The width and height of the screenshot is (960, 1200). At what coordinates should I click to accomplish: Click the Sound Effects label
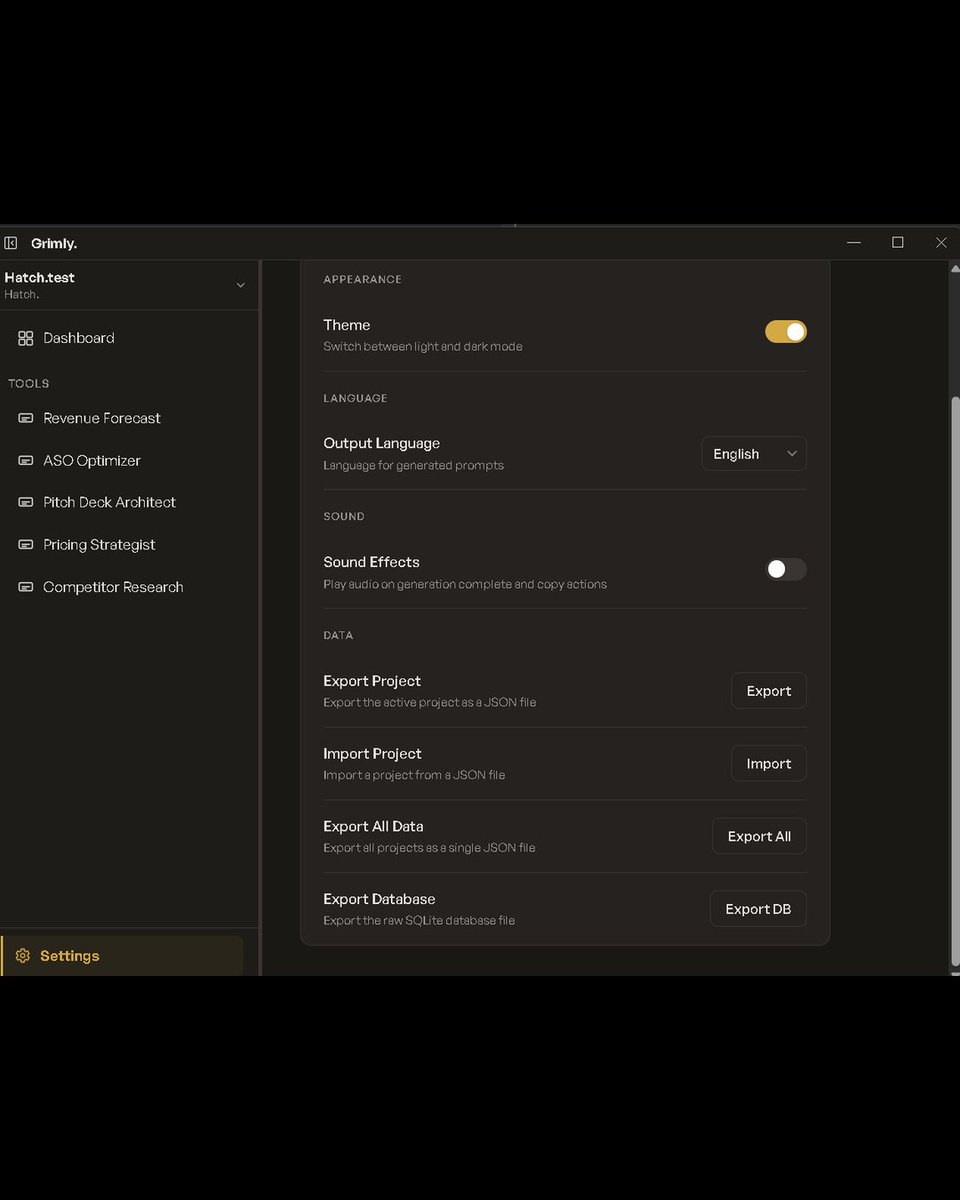click(372, 562)
